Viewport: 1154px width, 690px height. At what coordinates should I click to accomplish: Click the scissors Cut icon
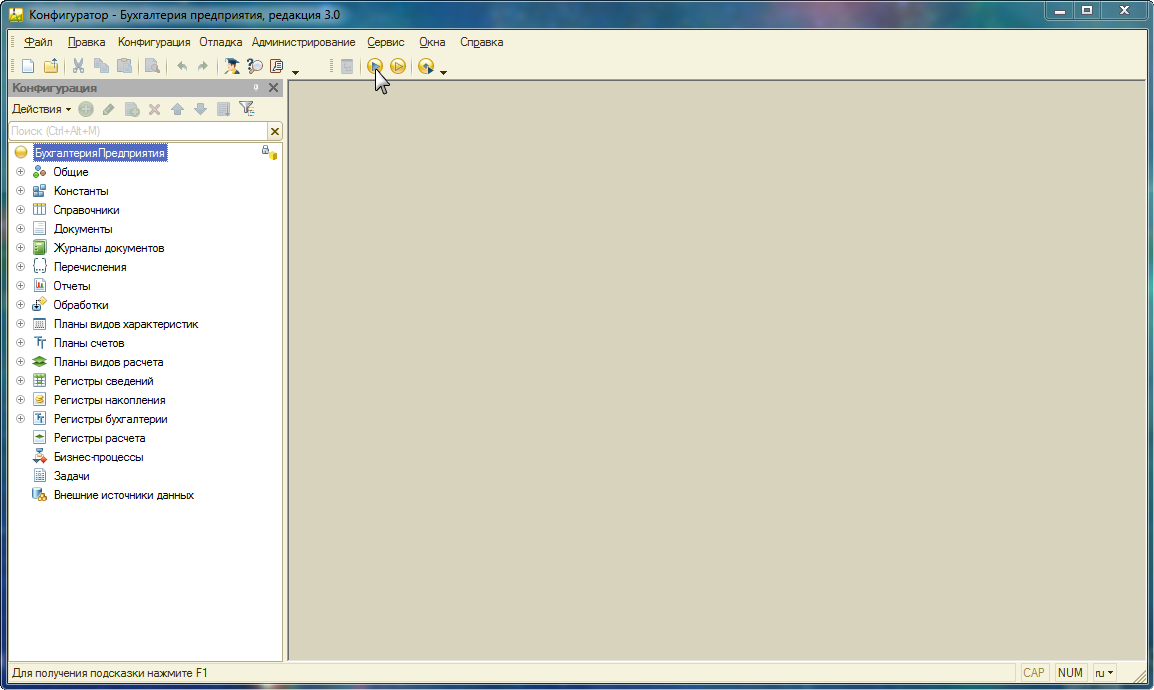pyautogui.click(x=78, y=66)
